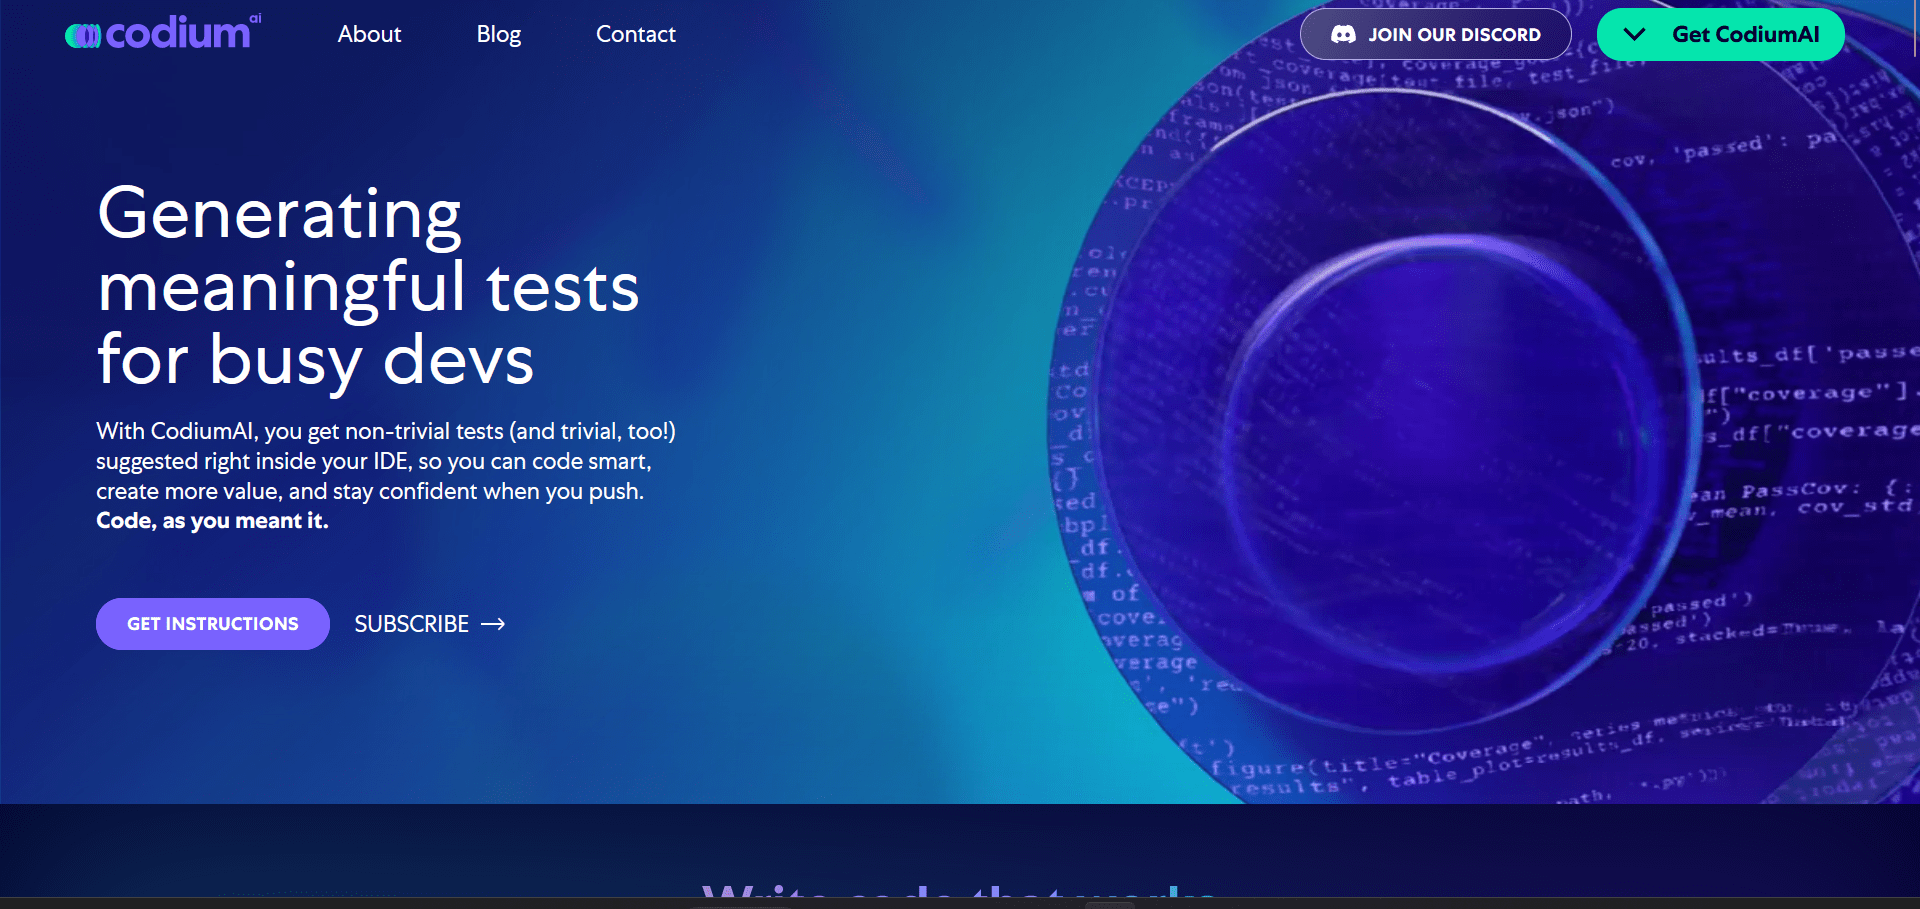The width and height of the screenshot is (1920, 909).
Task: Click the arrow icon beside Subscribe
Action: click(x=493, y=624)
